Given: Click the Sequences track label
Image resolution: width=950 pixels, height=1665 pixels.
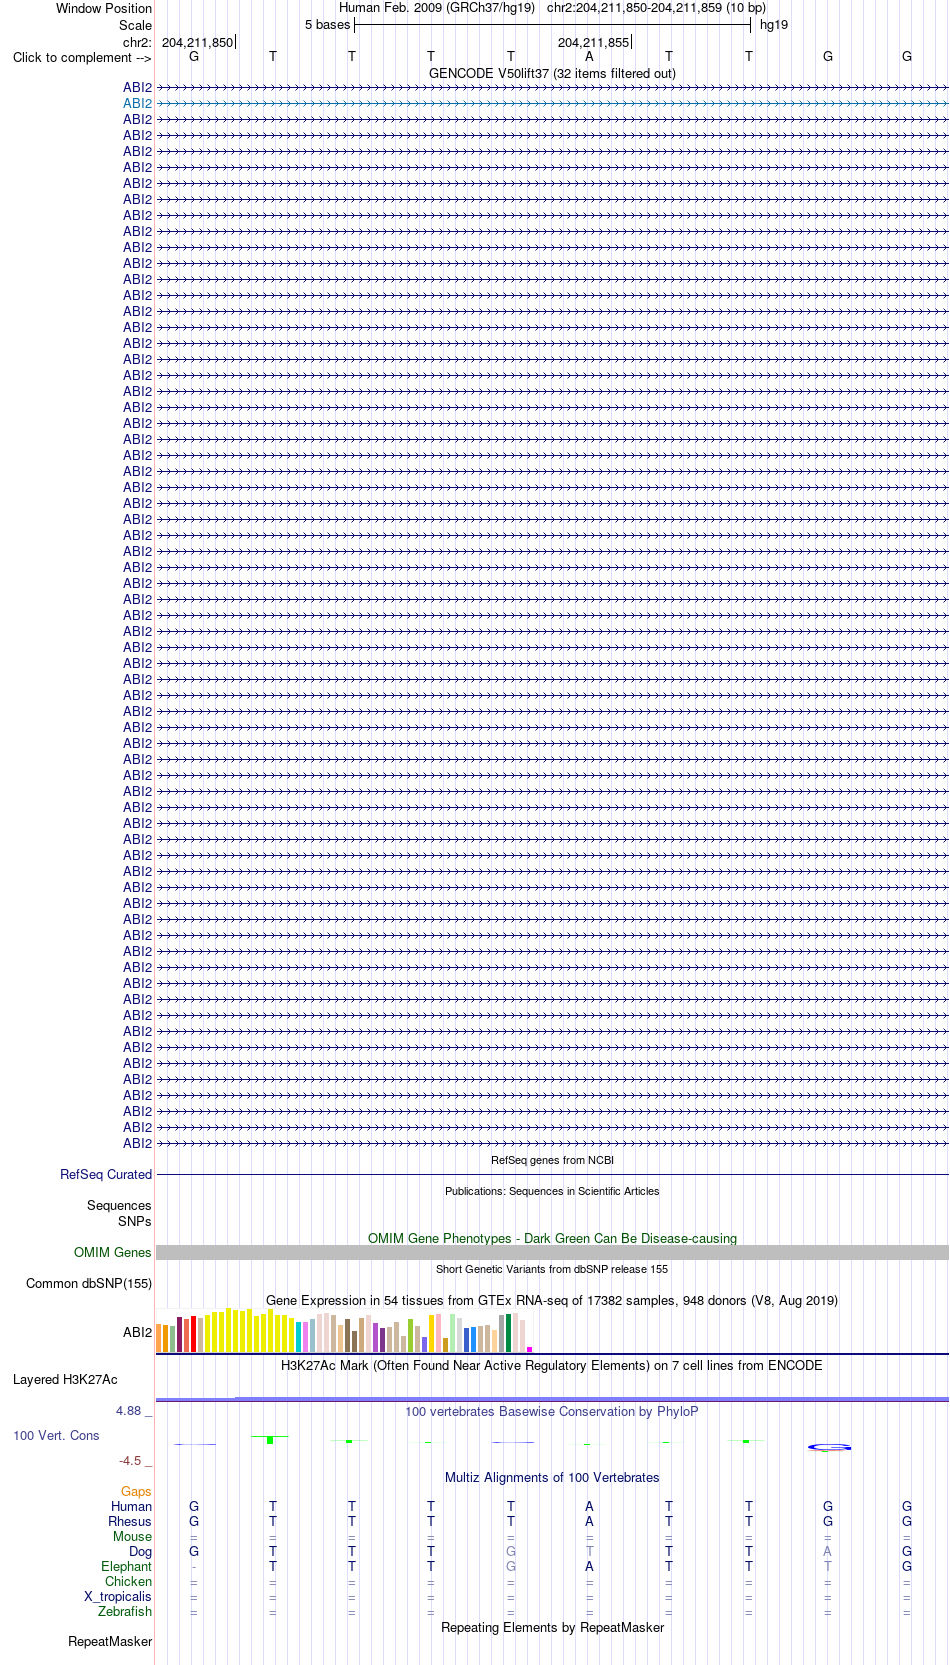Looking at the screenshot, I should 119,1206.
